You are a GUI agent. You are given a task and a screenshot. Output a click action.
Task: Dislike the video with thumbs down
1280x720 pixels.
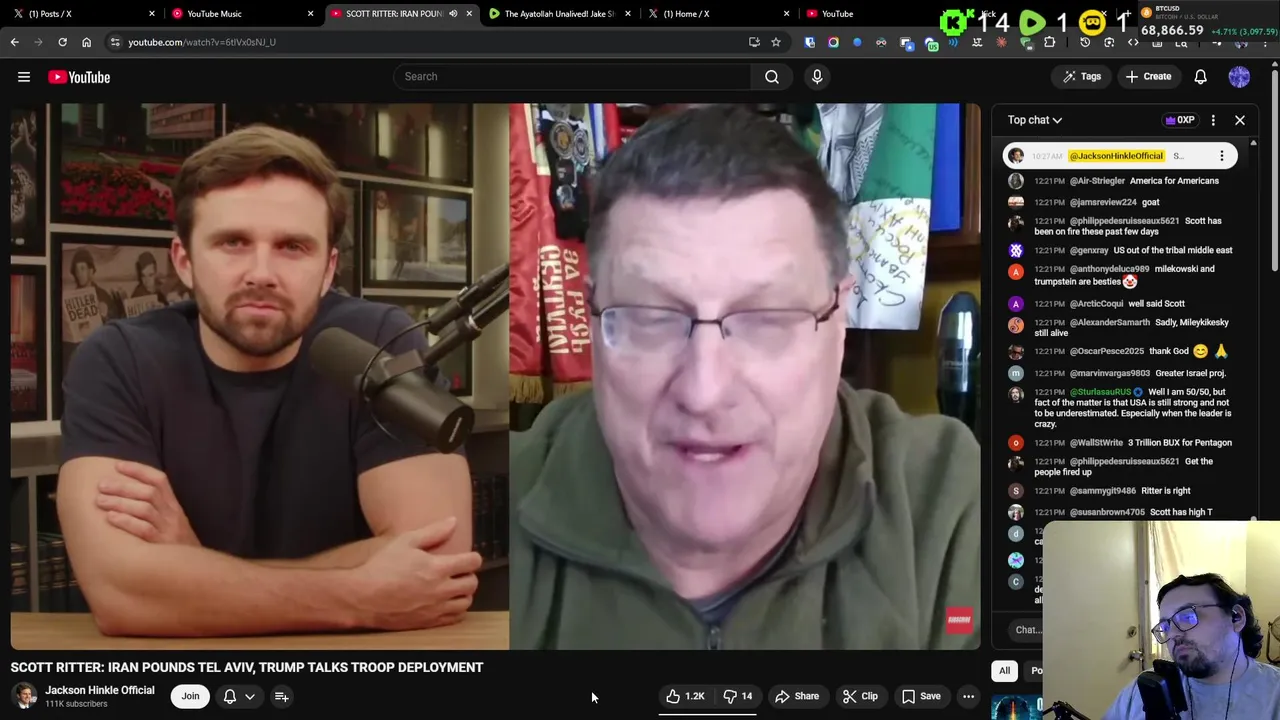[x=738, y=696]
